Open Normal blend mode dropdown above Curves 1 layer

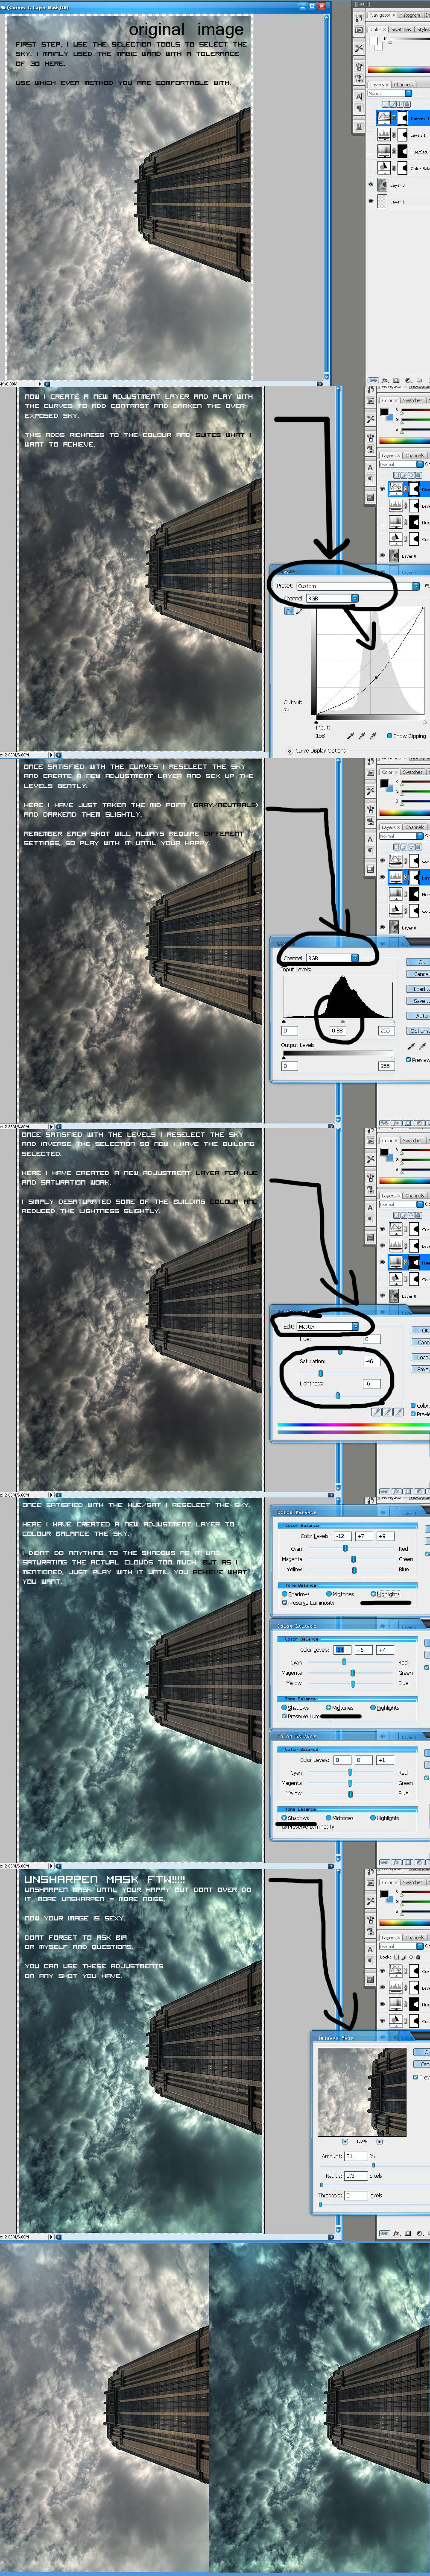pyautogui.click(x=390, y=94)
